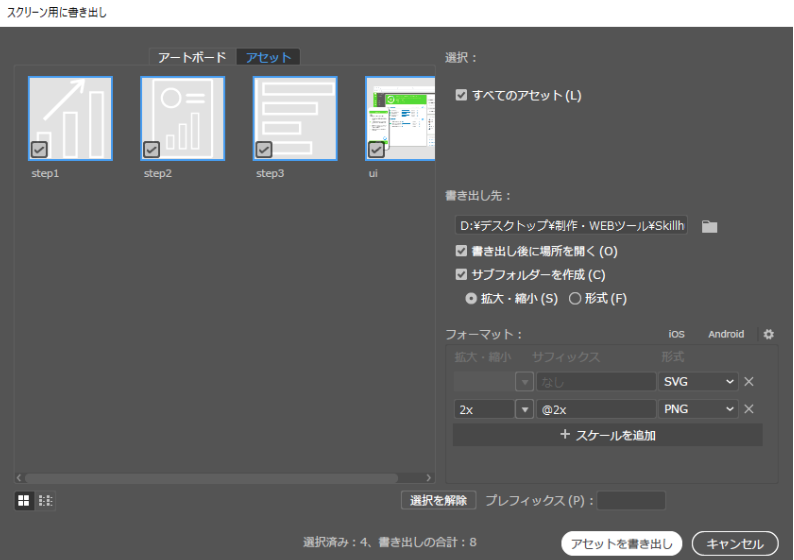Viewport: 794px width, 560px height.
Task: Open the format settings gear icon
Action: [x=769, y=334]
